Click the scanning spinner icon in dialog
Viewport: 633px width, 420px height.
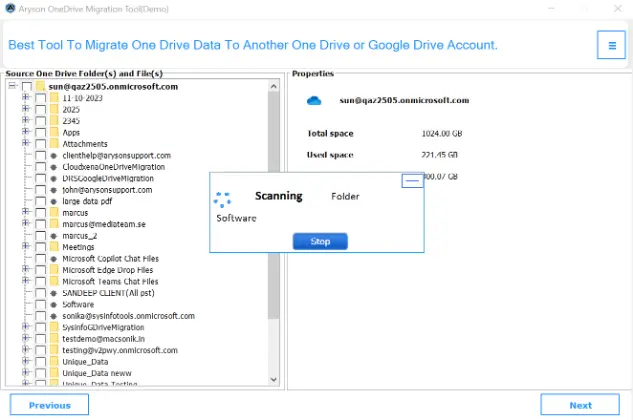click(222, 199)
